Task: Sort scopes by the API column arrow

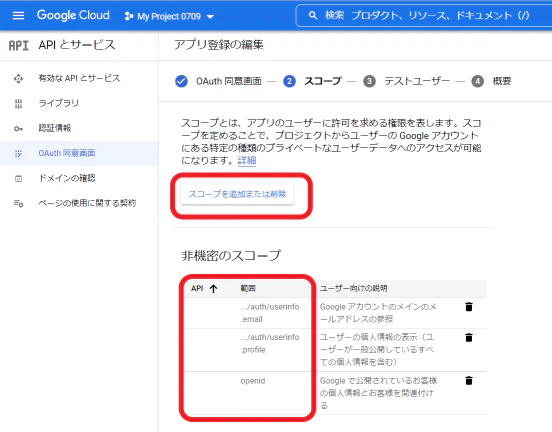Action: pyautogui.click(x=213, y=289)
